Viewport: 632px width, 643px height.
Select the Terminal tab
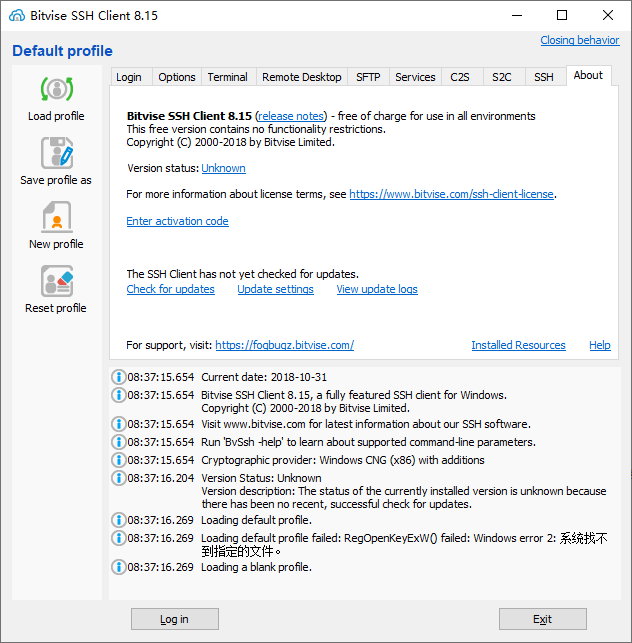pos(228,77)
